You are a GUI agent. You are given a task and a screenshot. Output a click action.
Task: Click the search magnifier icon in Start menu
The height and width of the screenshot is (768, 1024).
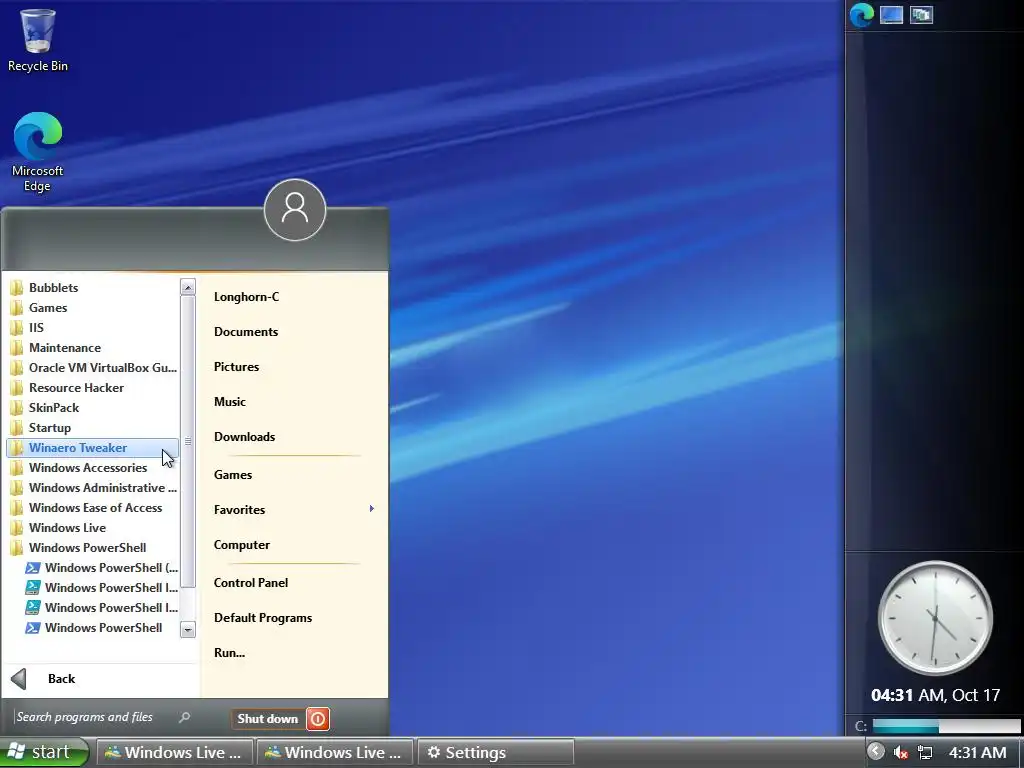(x=185, y=717)
